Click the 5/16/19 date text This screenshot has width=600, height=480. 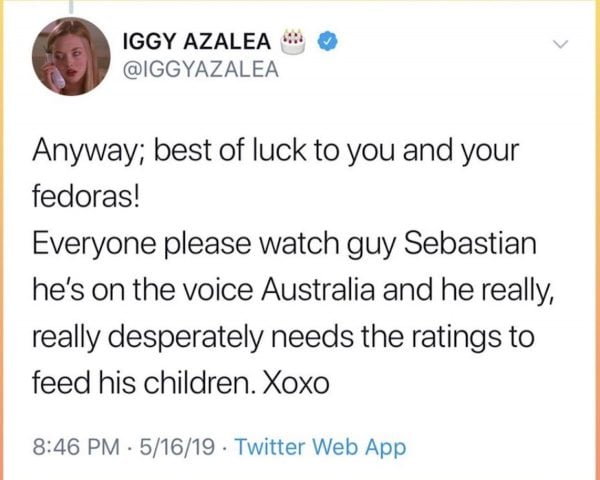coord(177,447)
